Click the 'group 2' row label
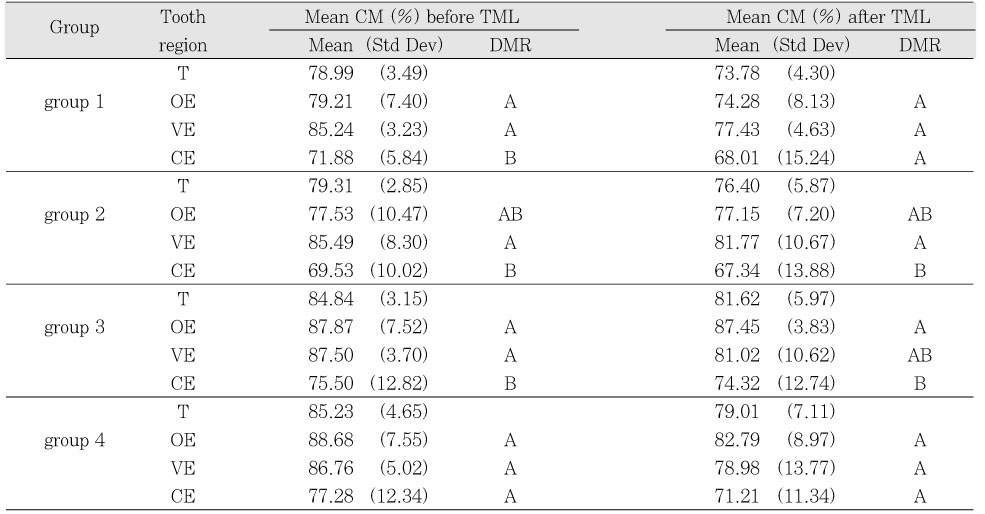This screenshot has width=985, height=514. 73,214
